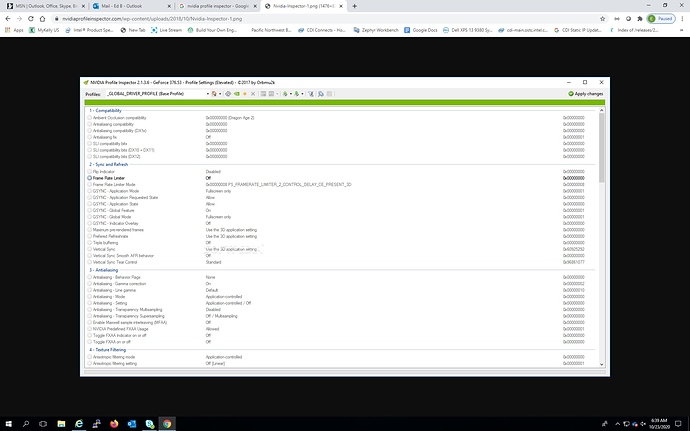Open a new browser tab with plus button
Screen dimensions: 690x431
[x=355, y=6]
